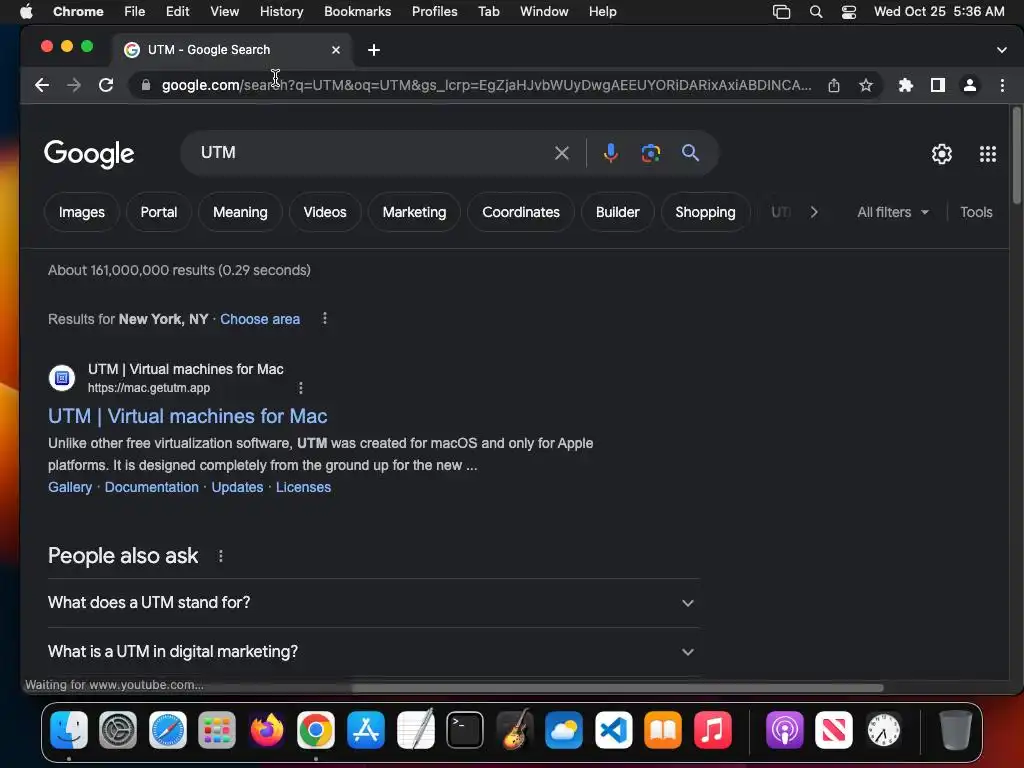Click the address bar URL

click(487, 85)
